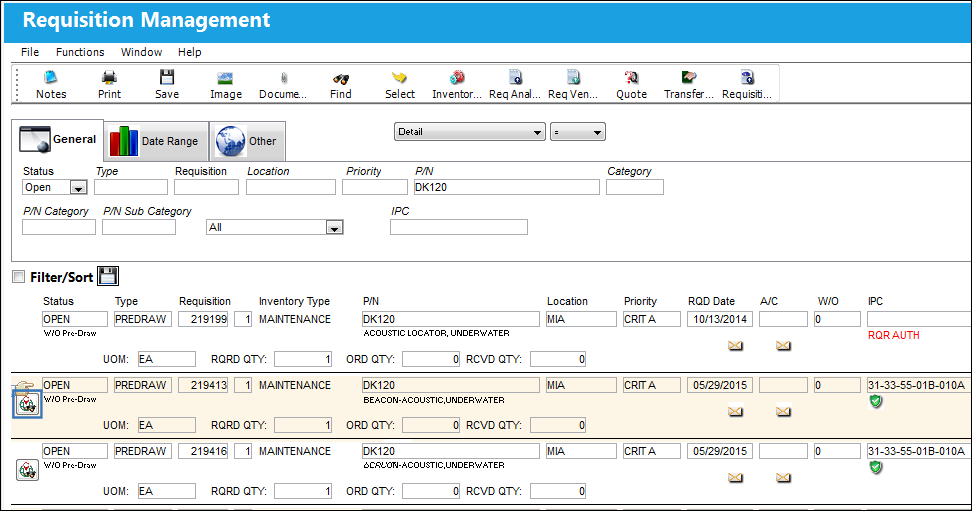Click the IPC filter field
972x511 pixels.
459,227
